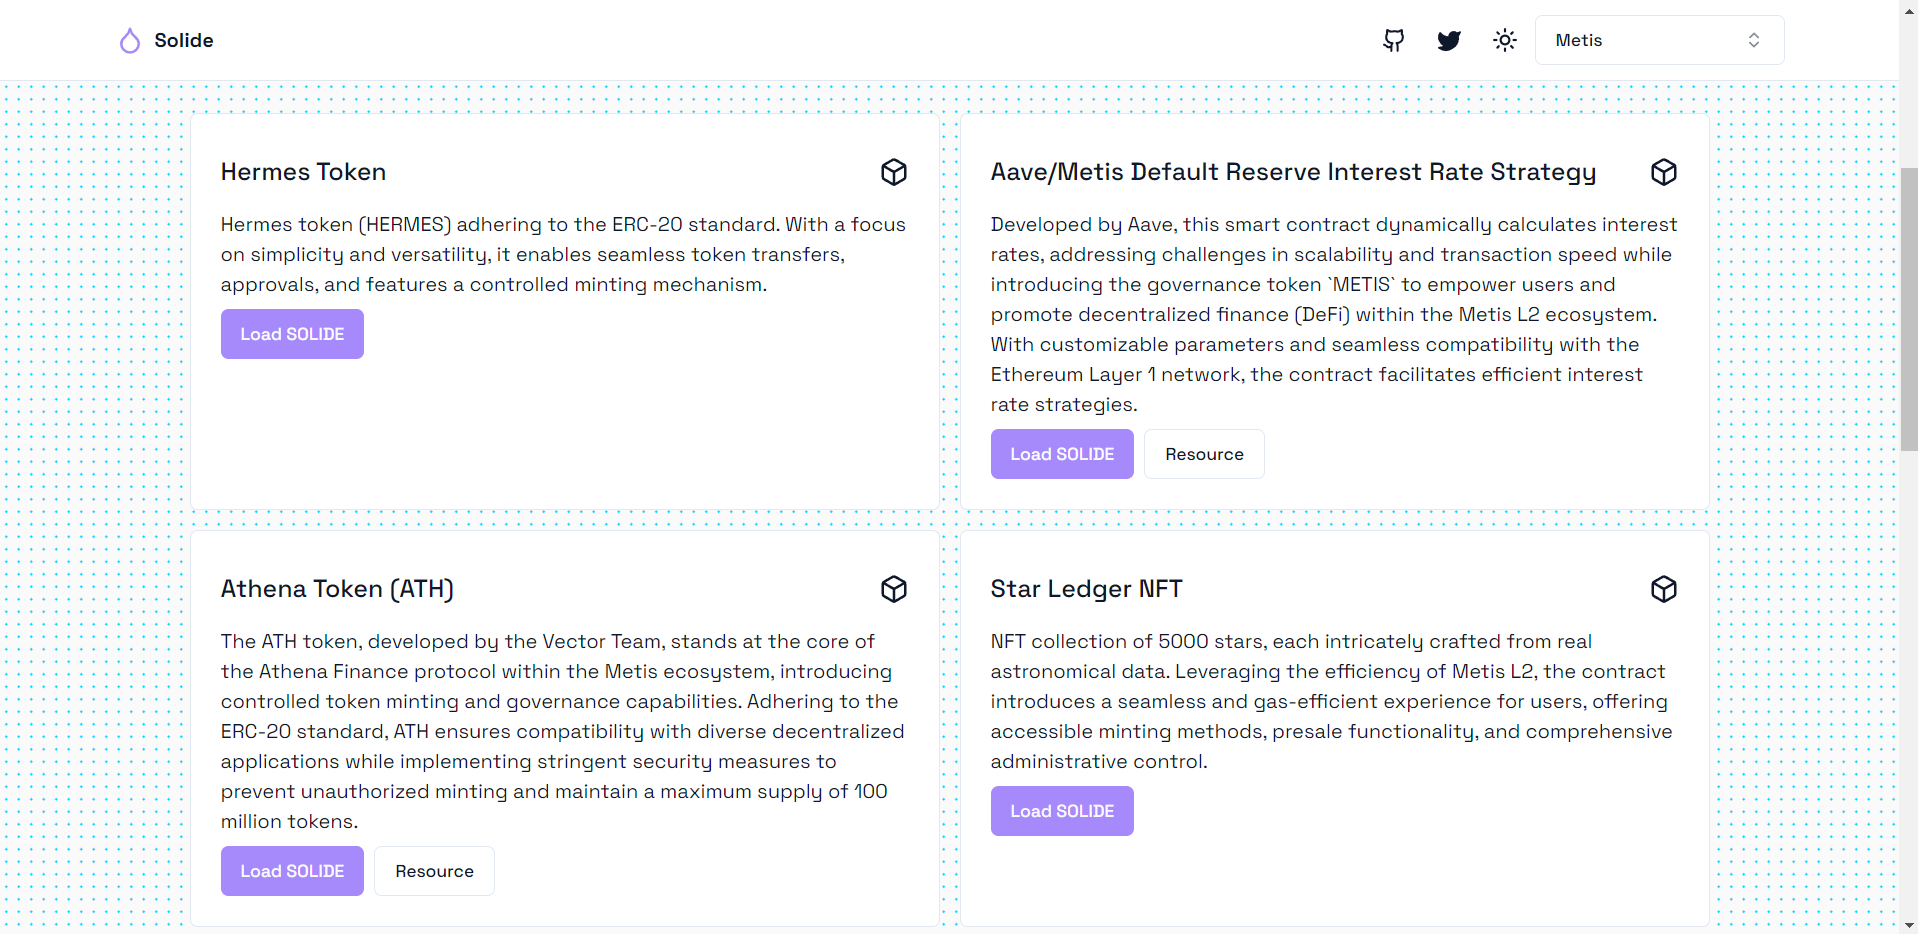
Task: Click the chevron arrows in Metis selector
Action: coord(1754,40)
